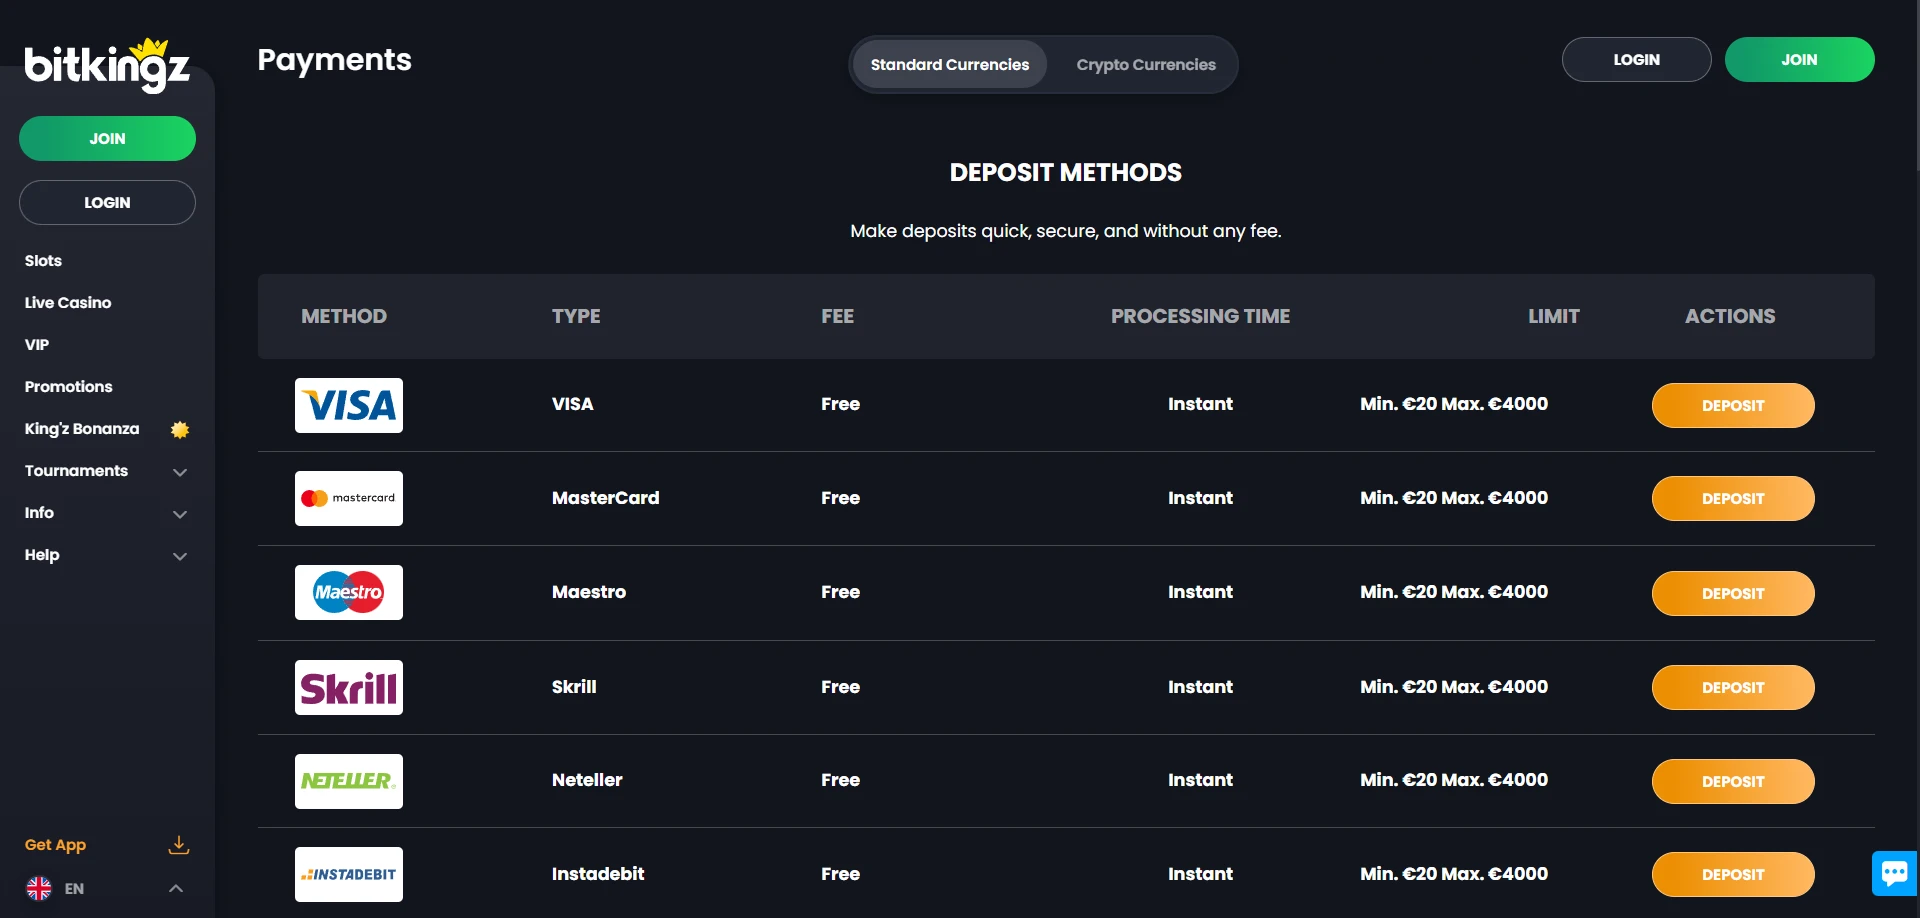1920x918 pixels.
Task: Click DEPOSIT for Neteller
Action: (x=1733, y=781)
